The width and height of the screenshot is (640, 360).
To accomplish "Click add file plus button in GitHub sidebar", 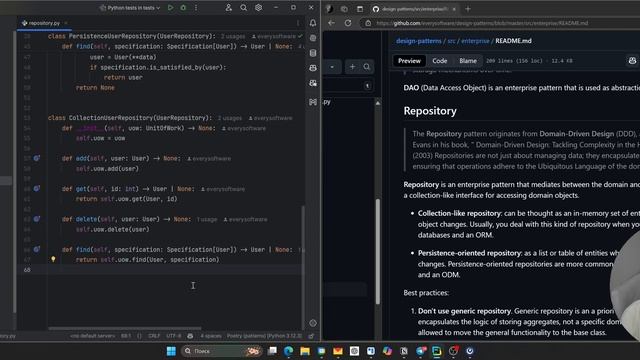I will 352,67.
